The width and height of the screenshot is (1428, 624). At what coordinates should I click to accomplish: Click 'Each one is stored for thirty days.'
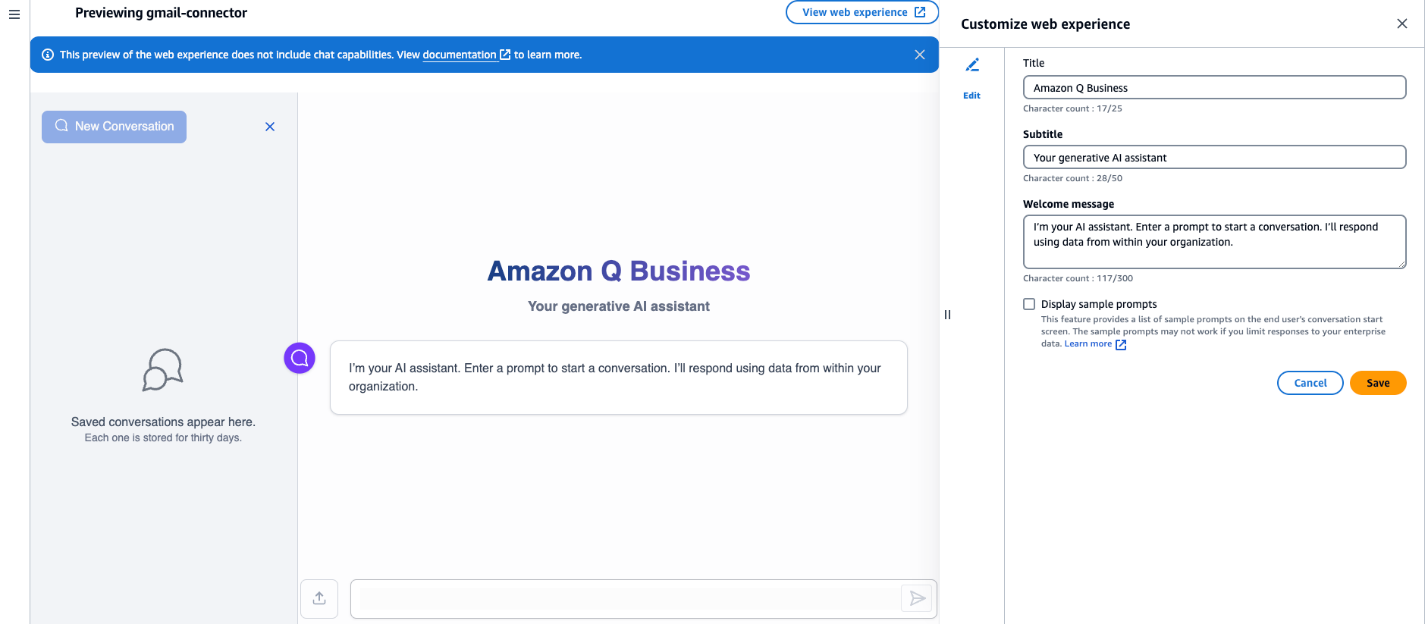(163, 438)
